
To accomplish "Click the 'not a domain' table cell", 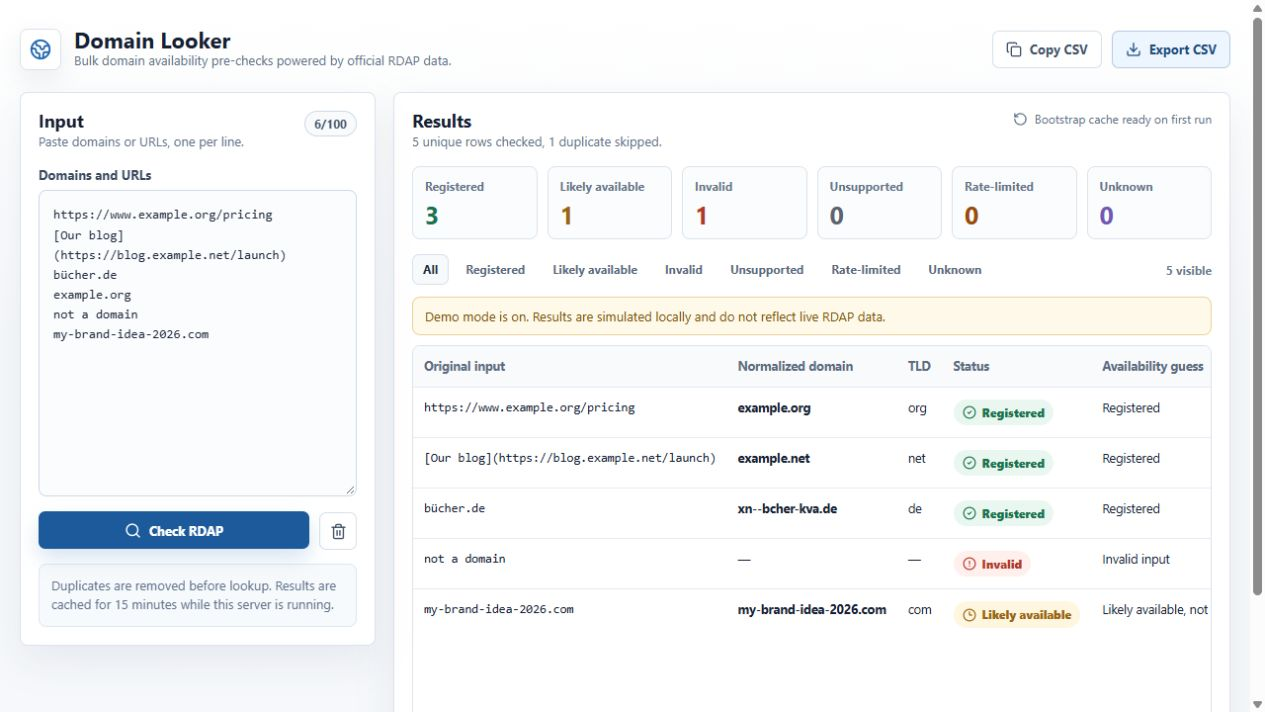I will click(465, 559).
